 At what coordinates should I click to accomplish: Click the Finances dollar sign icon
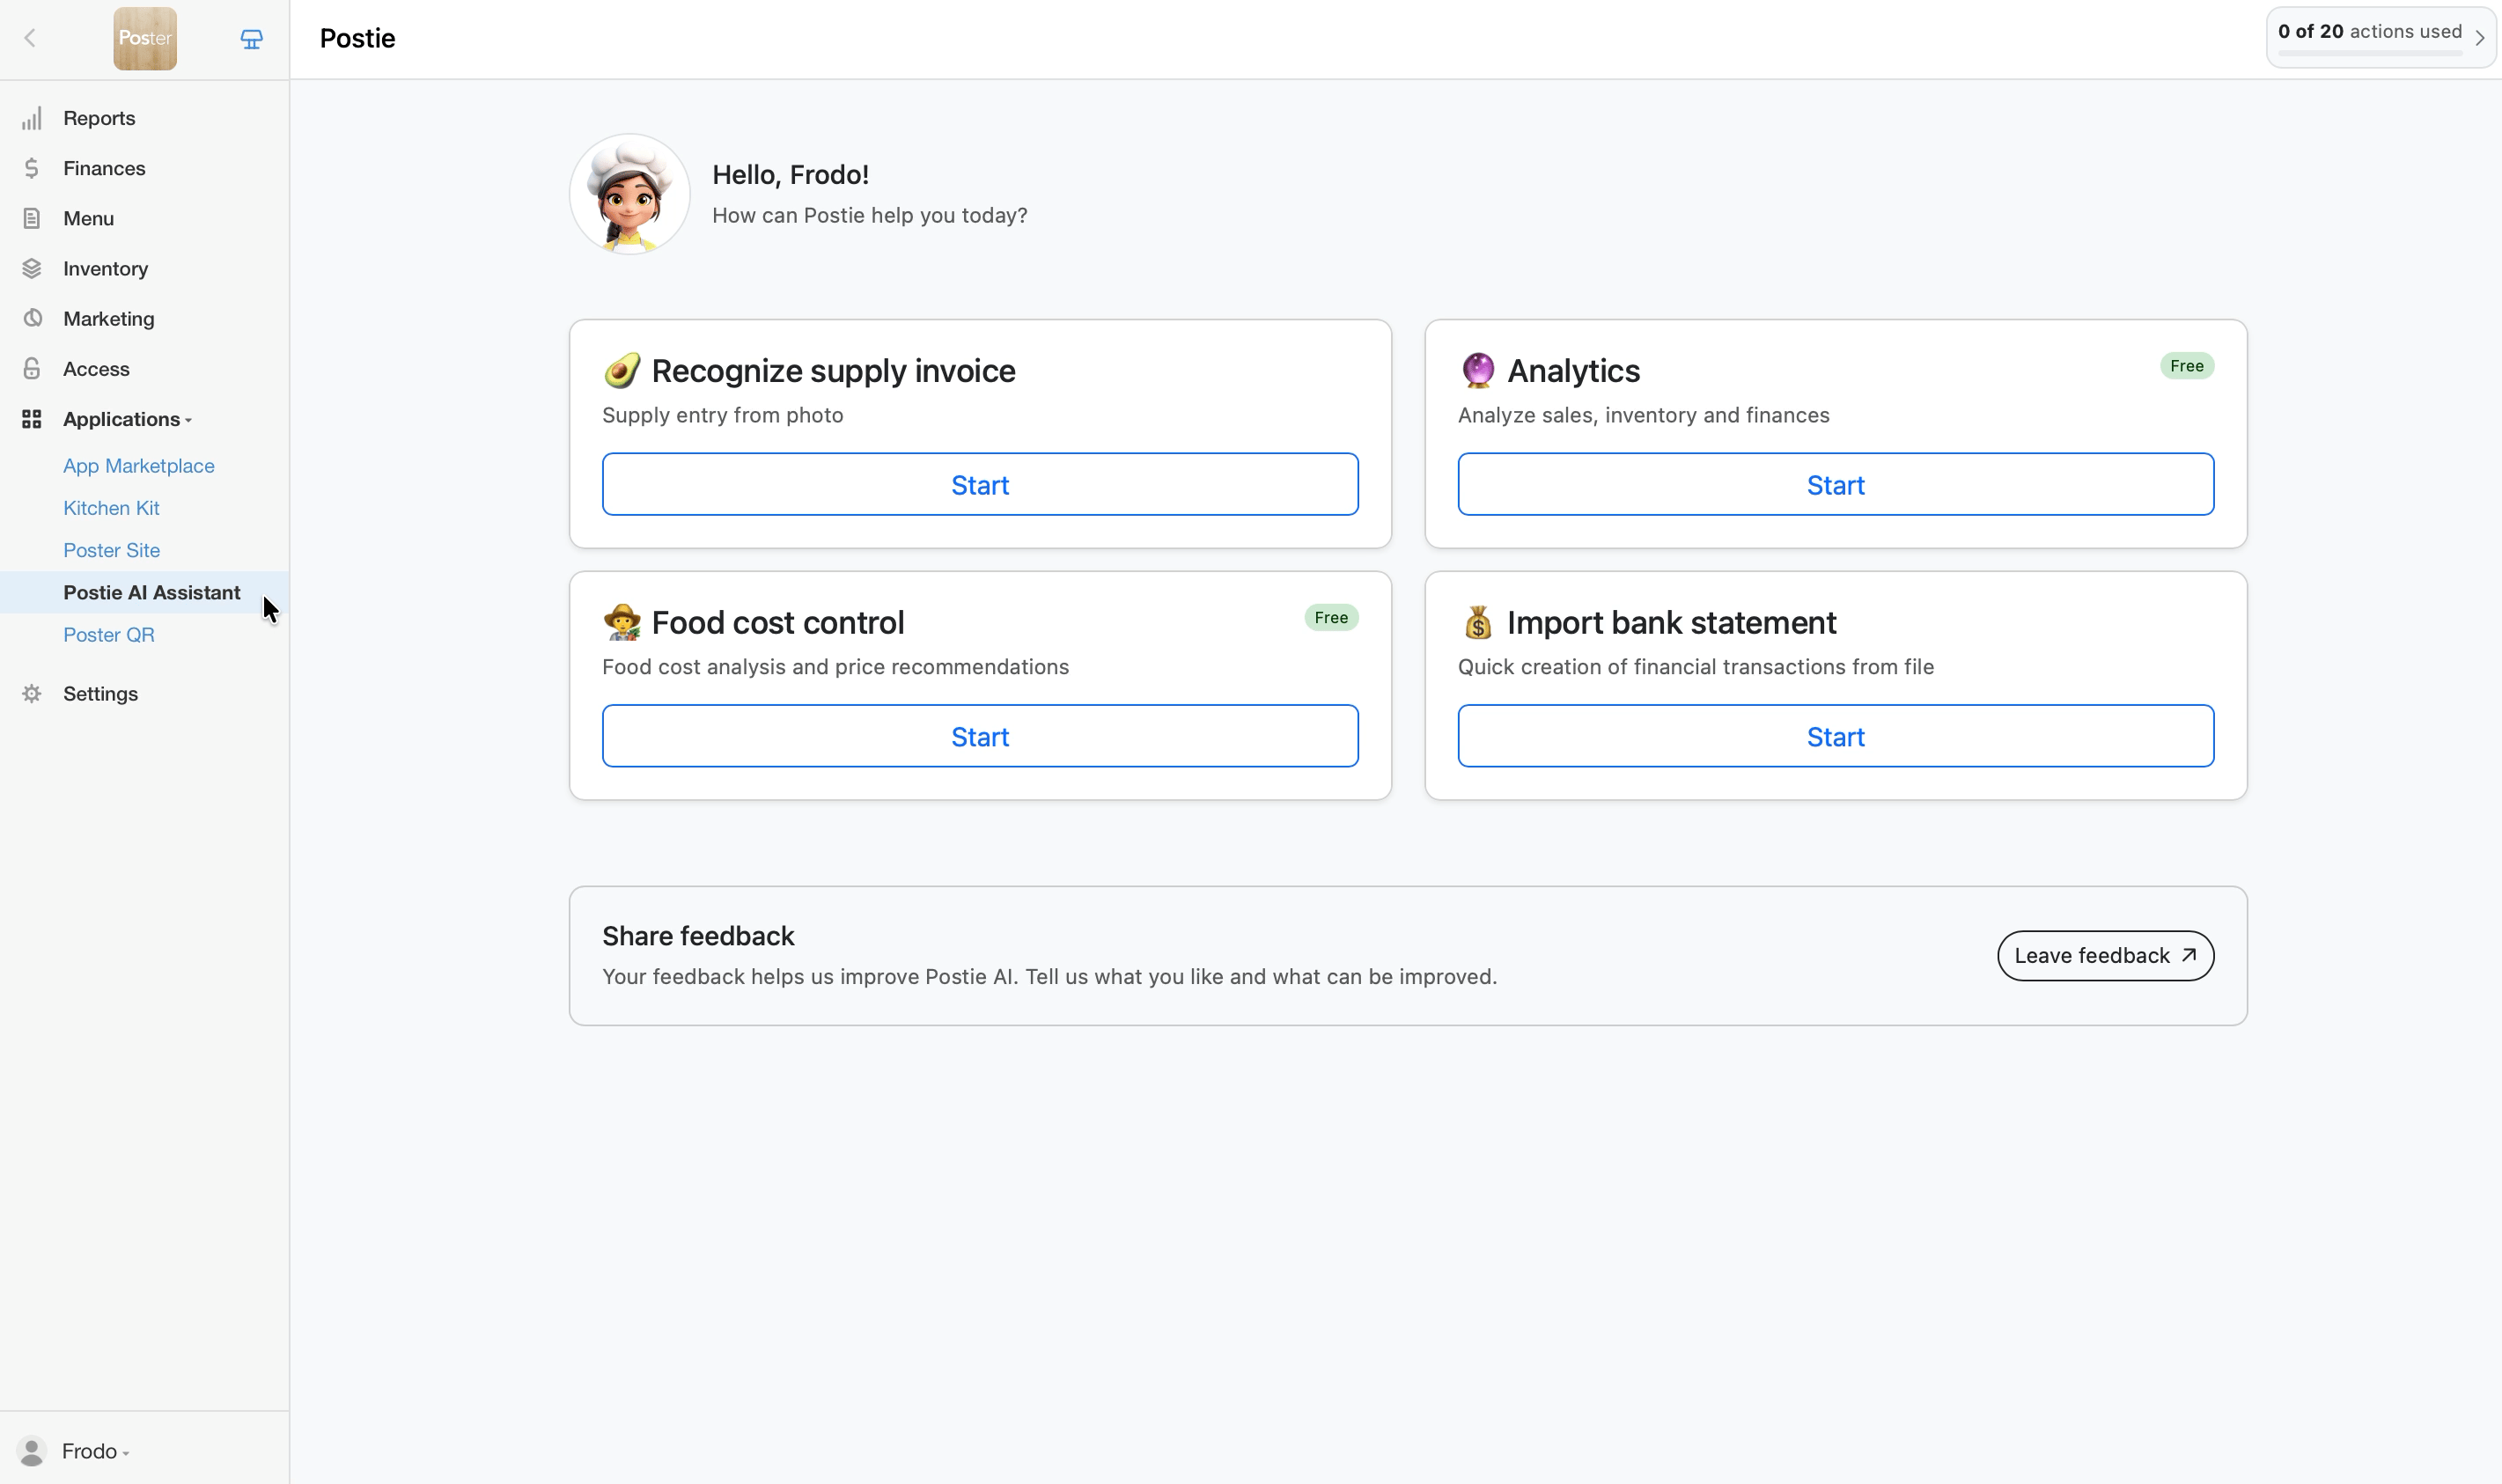click(x=32, y=168)
